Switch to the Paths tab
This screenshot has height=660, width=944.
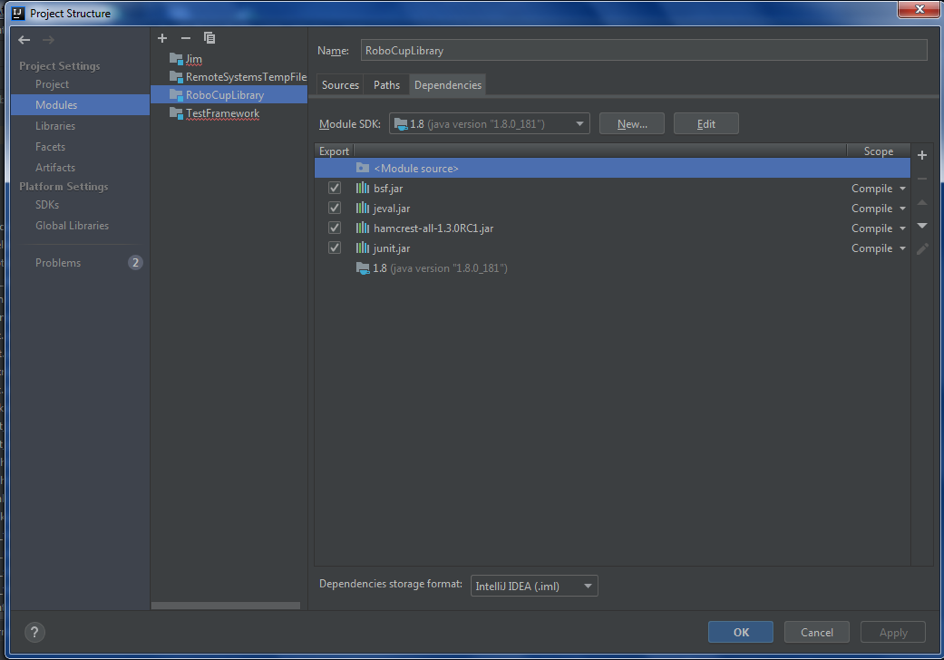[x=387, y=85]
